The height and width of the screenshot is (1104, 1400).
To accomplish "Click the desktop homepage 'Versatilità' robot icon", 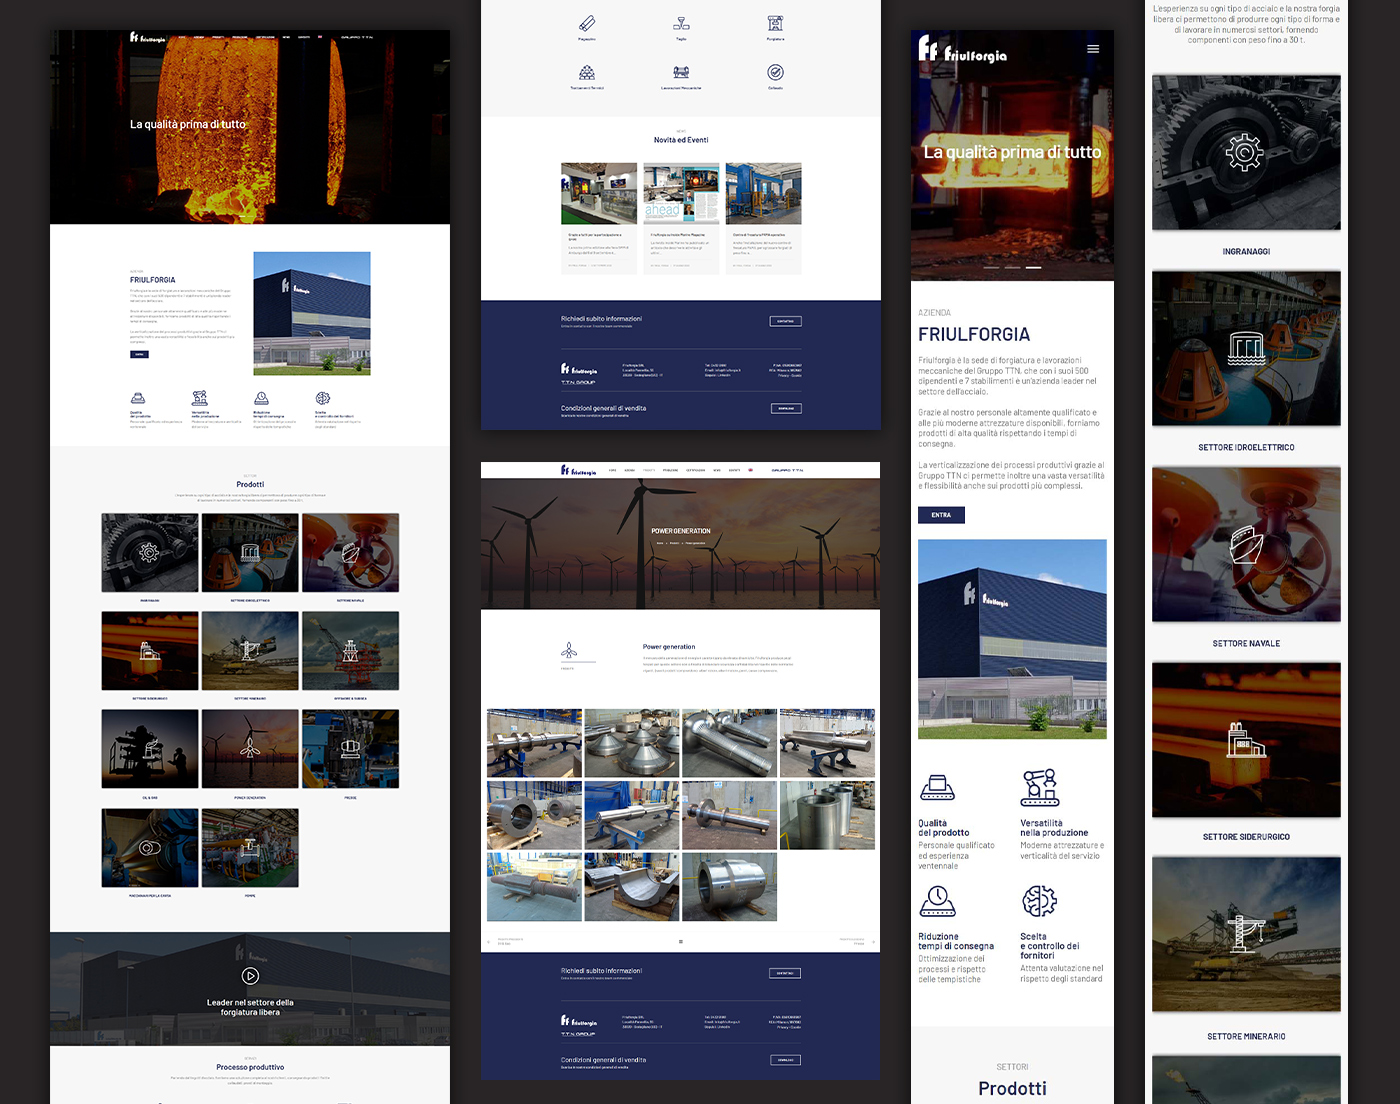I will [x=200, y=398].
